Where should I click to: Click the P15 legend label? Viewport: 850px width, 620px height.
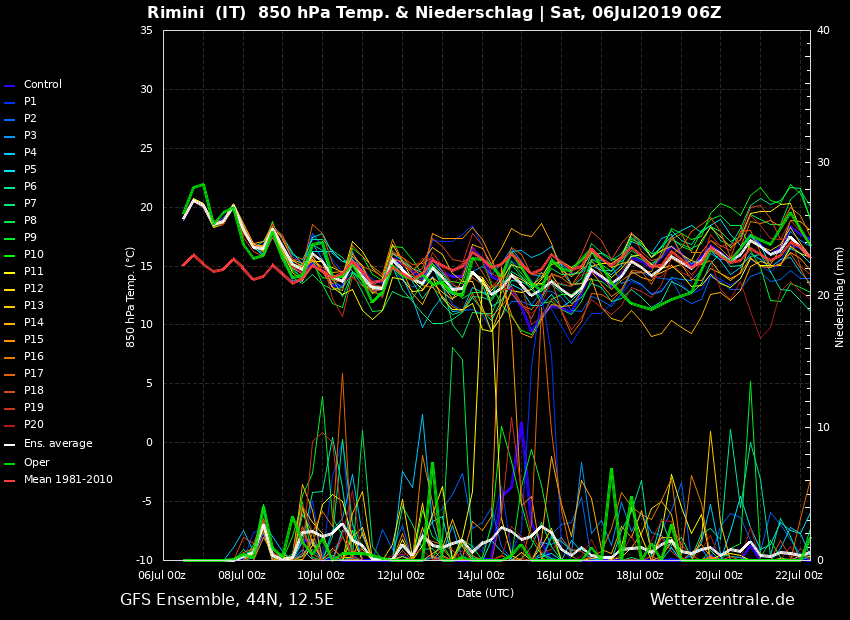[34, 339]
